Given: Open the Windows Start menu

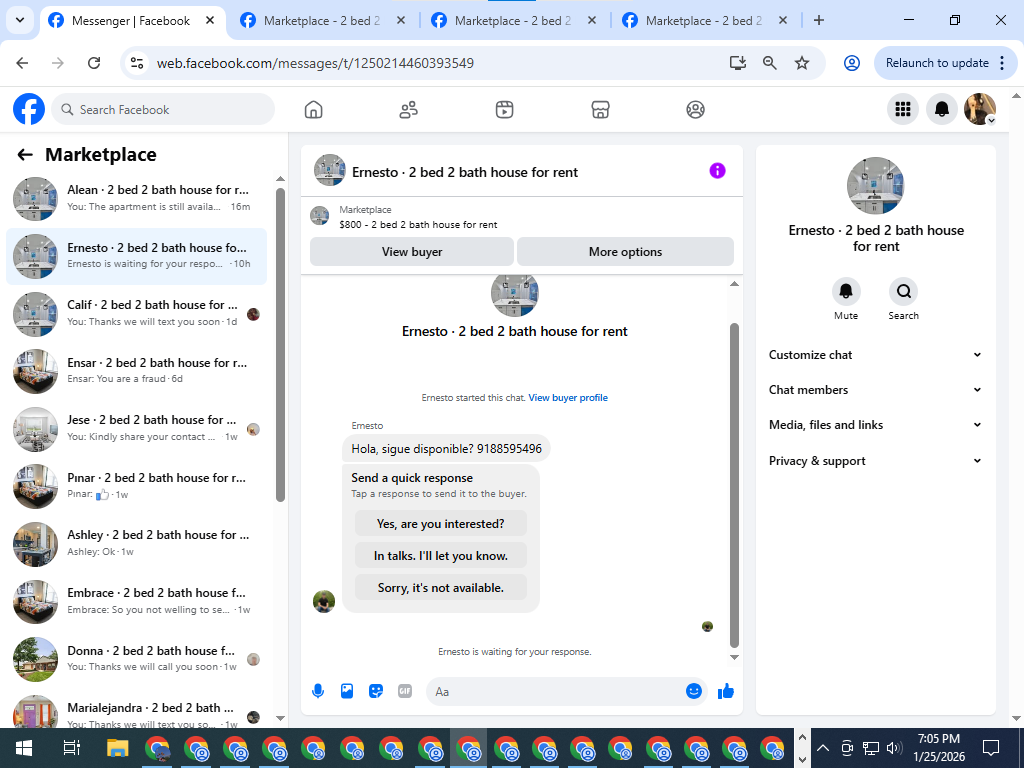Looking at the screenshot, I should pos(24,748).
